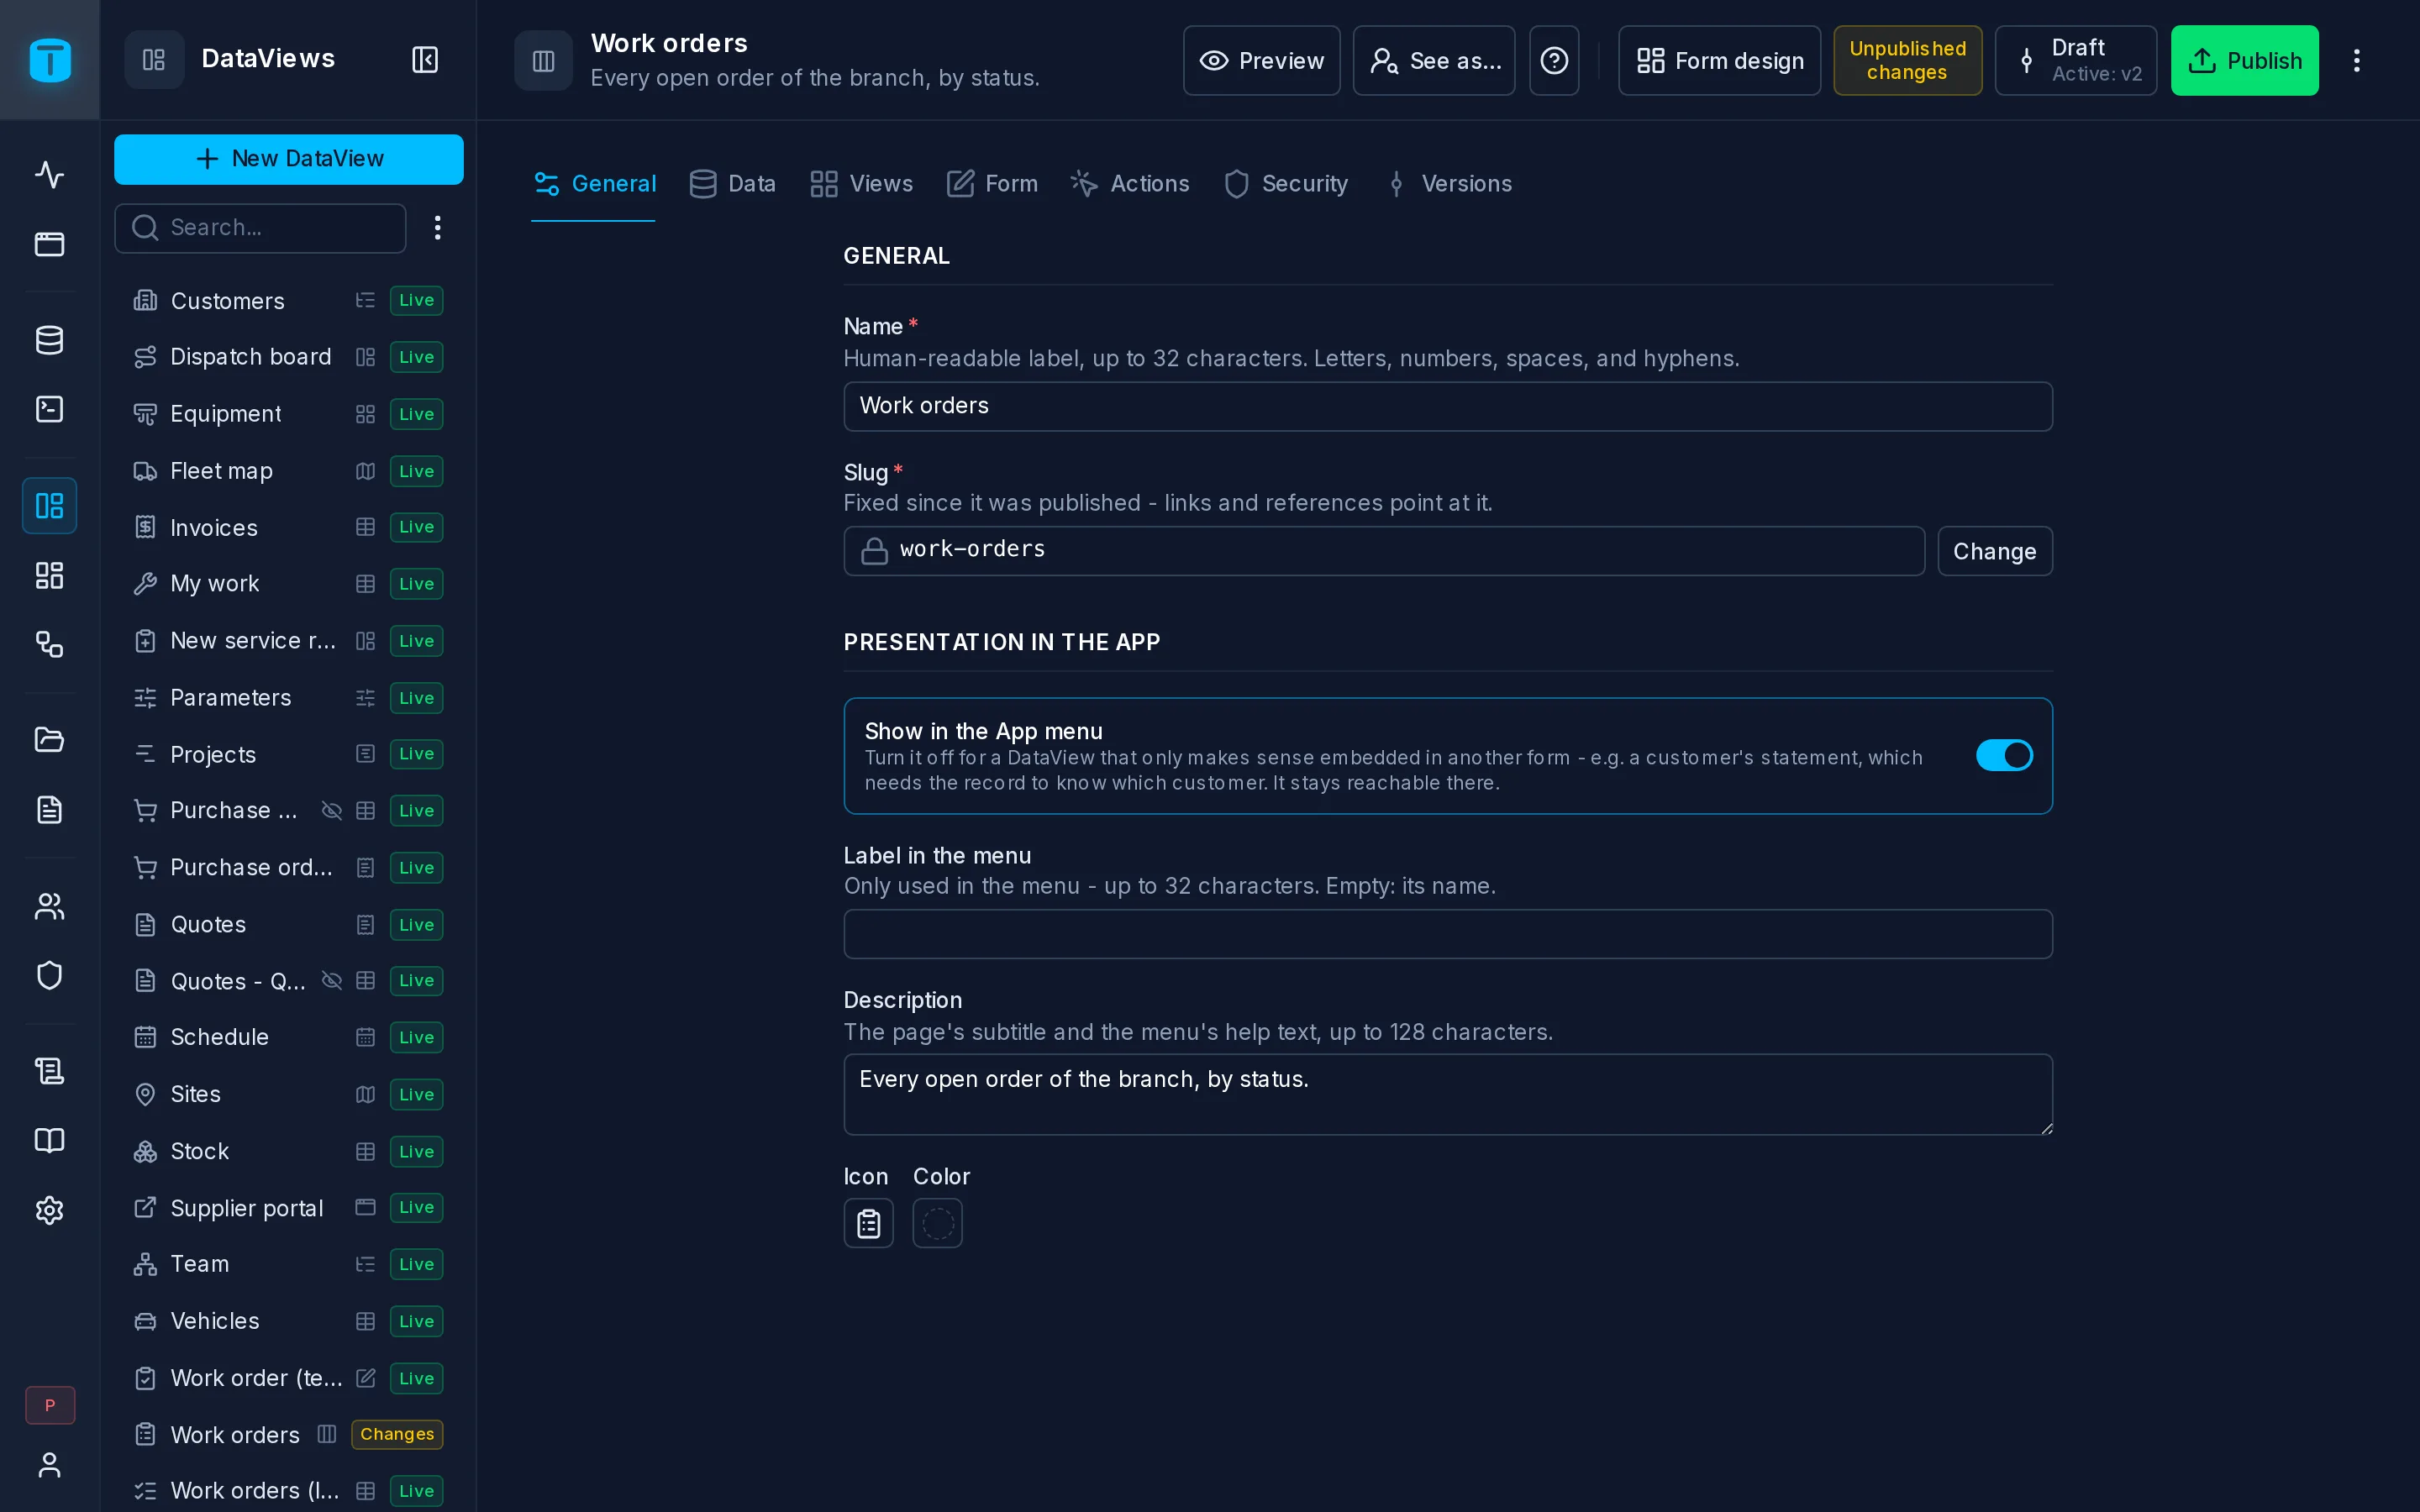Select Schedule in the DataView list
The width and height of the screenshot is (2420, 1512).
pos(288,1037)
